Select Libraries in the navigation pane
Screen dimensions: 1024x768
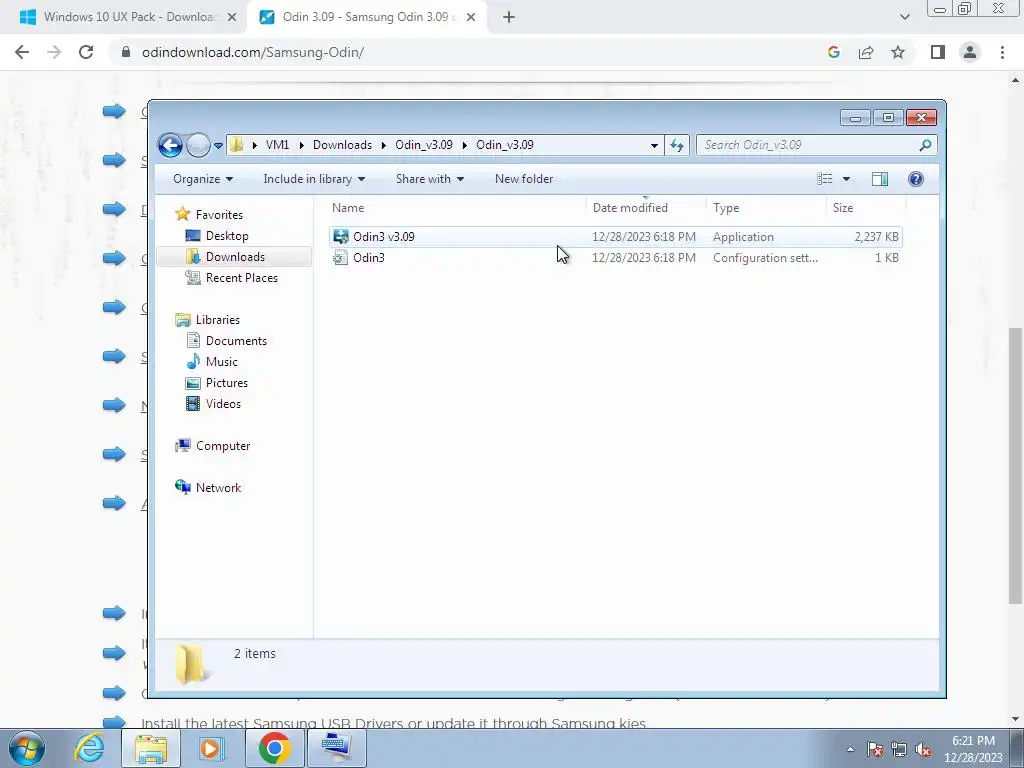tap(217, 319)
